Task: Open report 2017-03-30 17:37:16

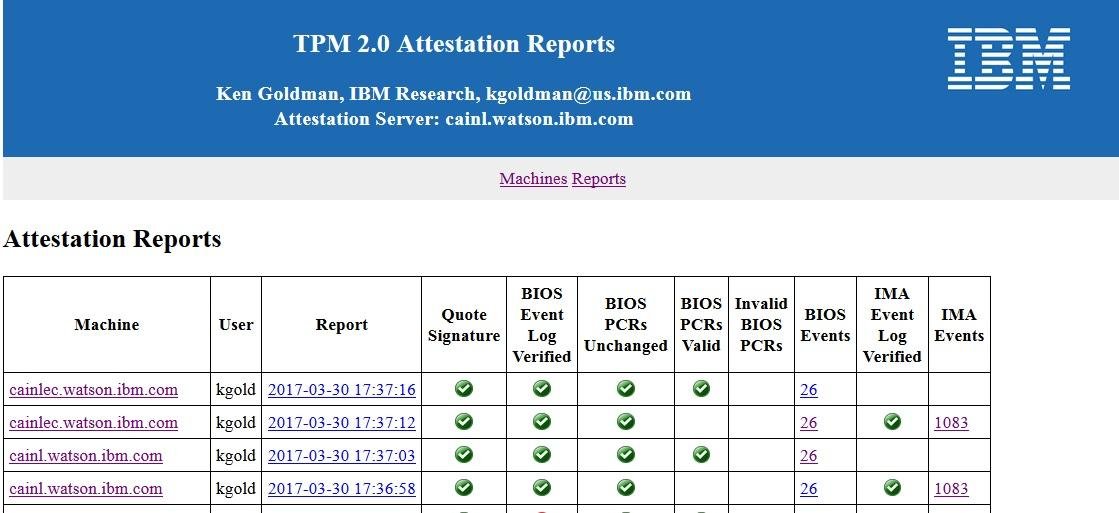Action: [x=341, y=390]
